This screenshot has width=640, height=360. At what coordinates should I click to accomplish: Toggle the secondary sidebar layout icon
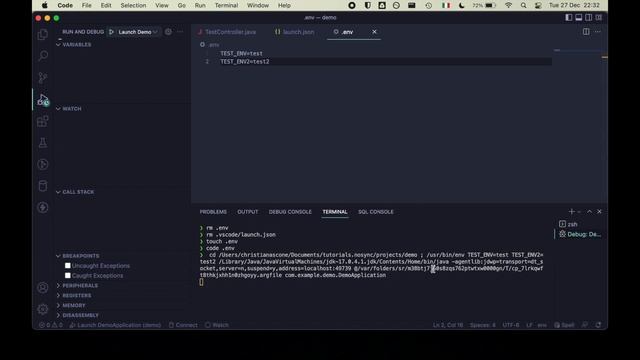(x=589, y=18)
